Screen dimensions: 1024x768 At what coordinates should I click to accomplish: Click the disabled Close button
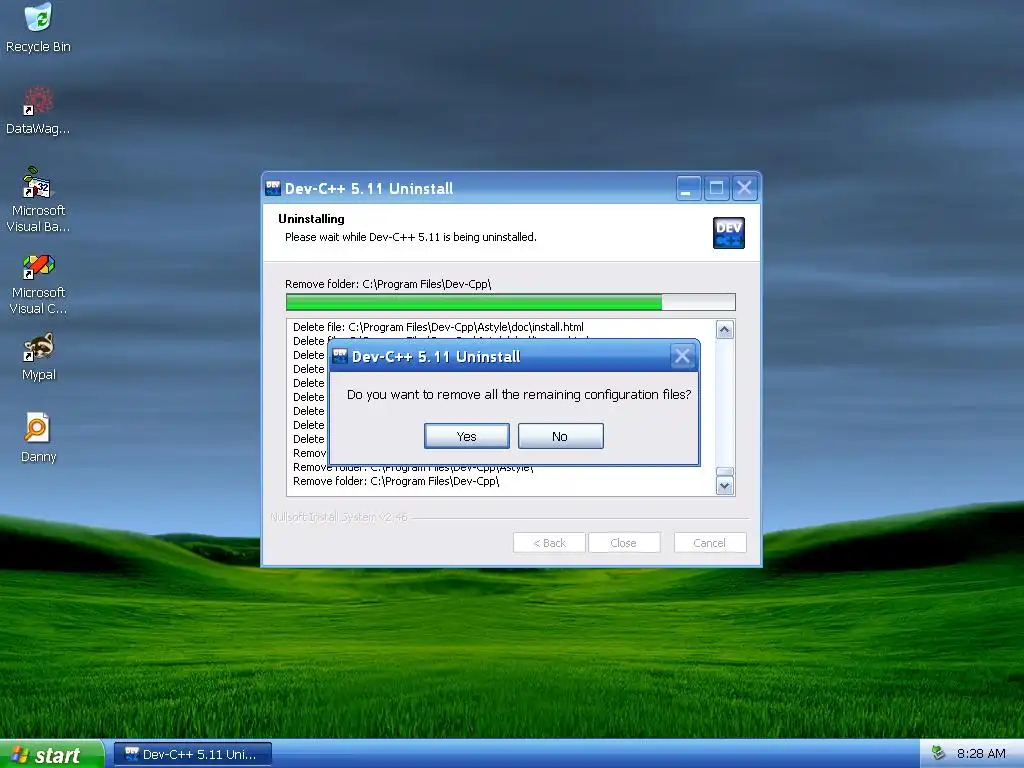click(624, 543)
